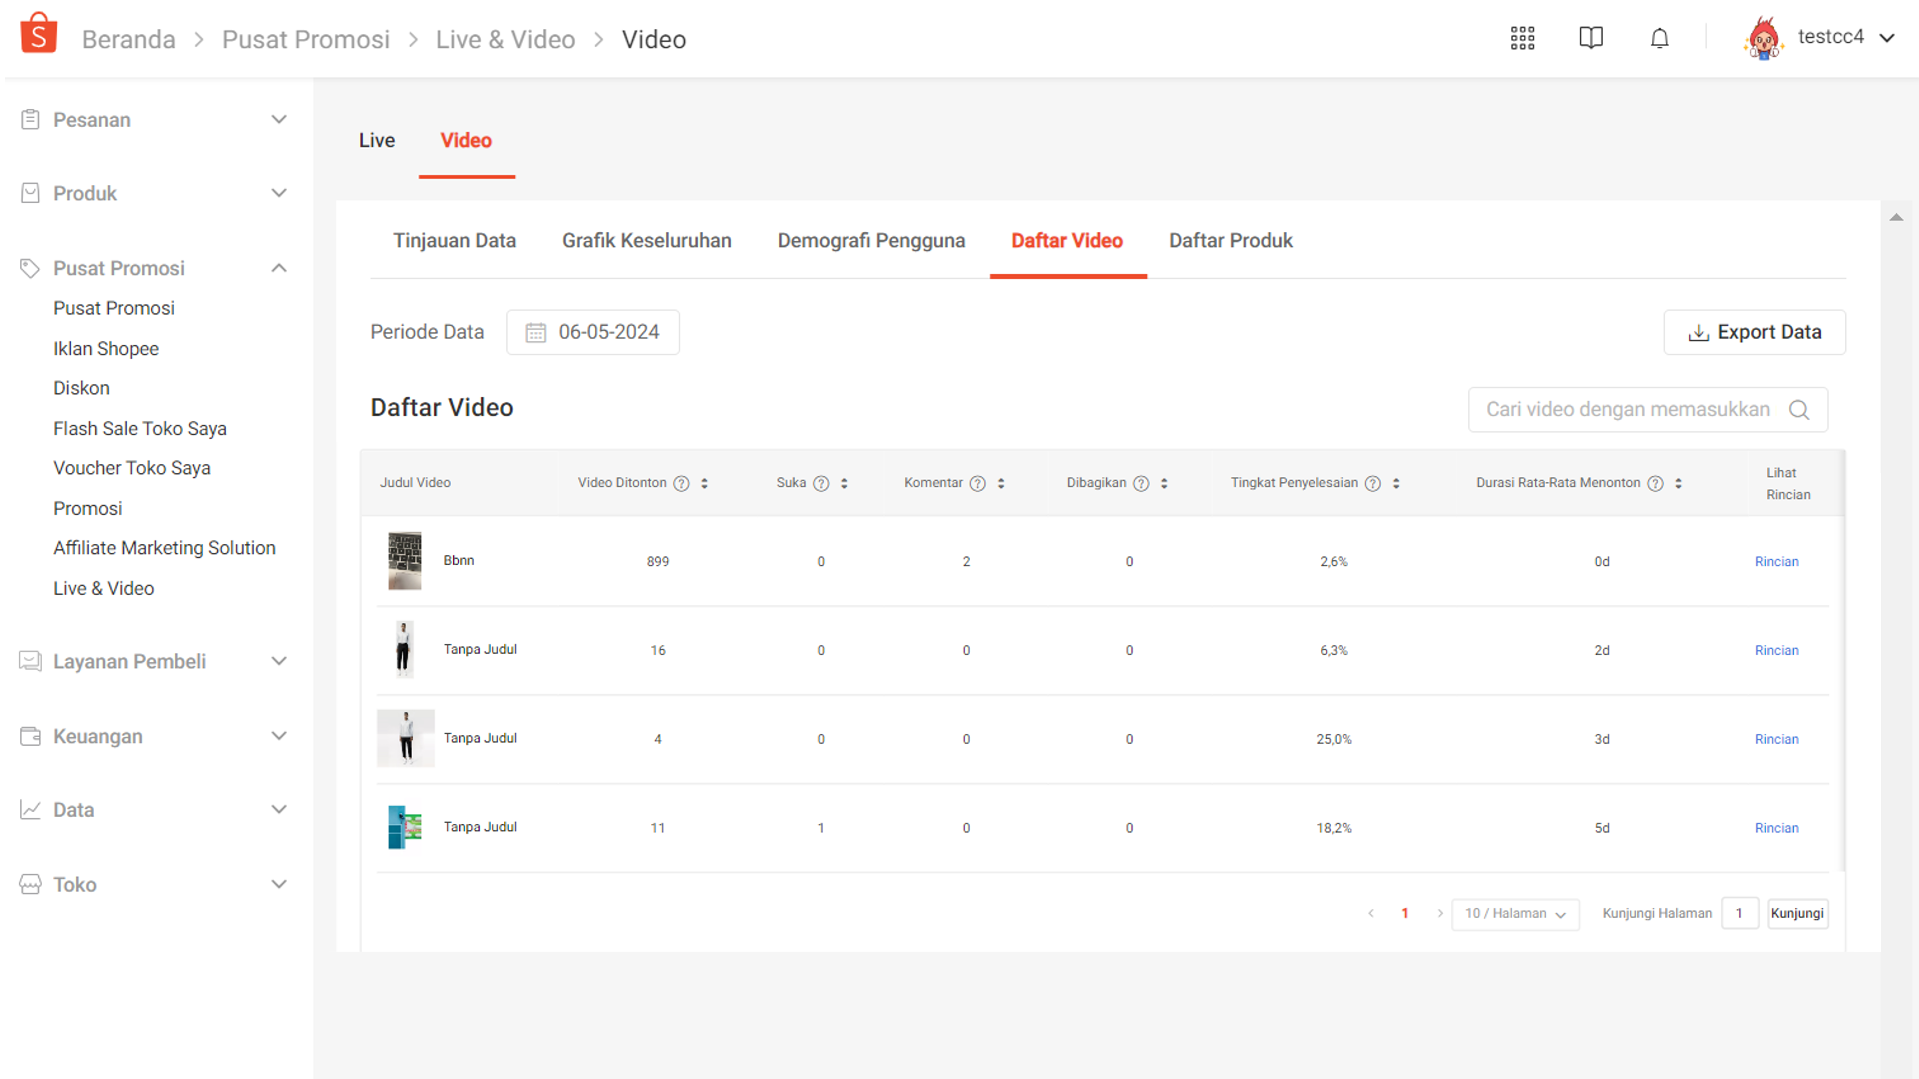Click the help icon next to Video Ditonton

pos(682,482)
